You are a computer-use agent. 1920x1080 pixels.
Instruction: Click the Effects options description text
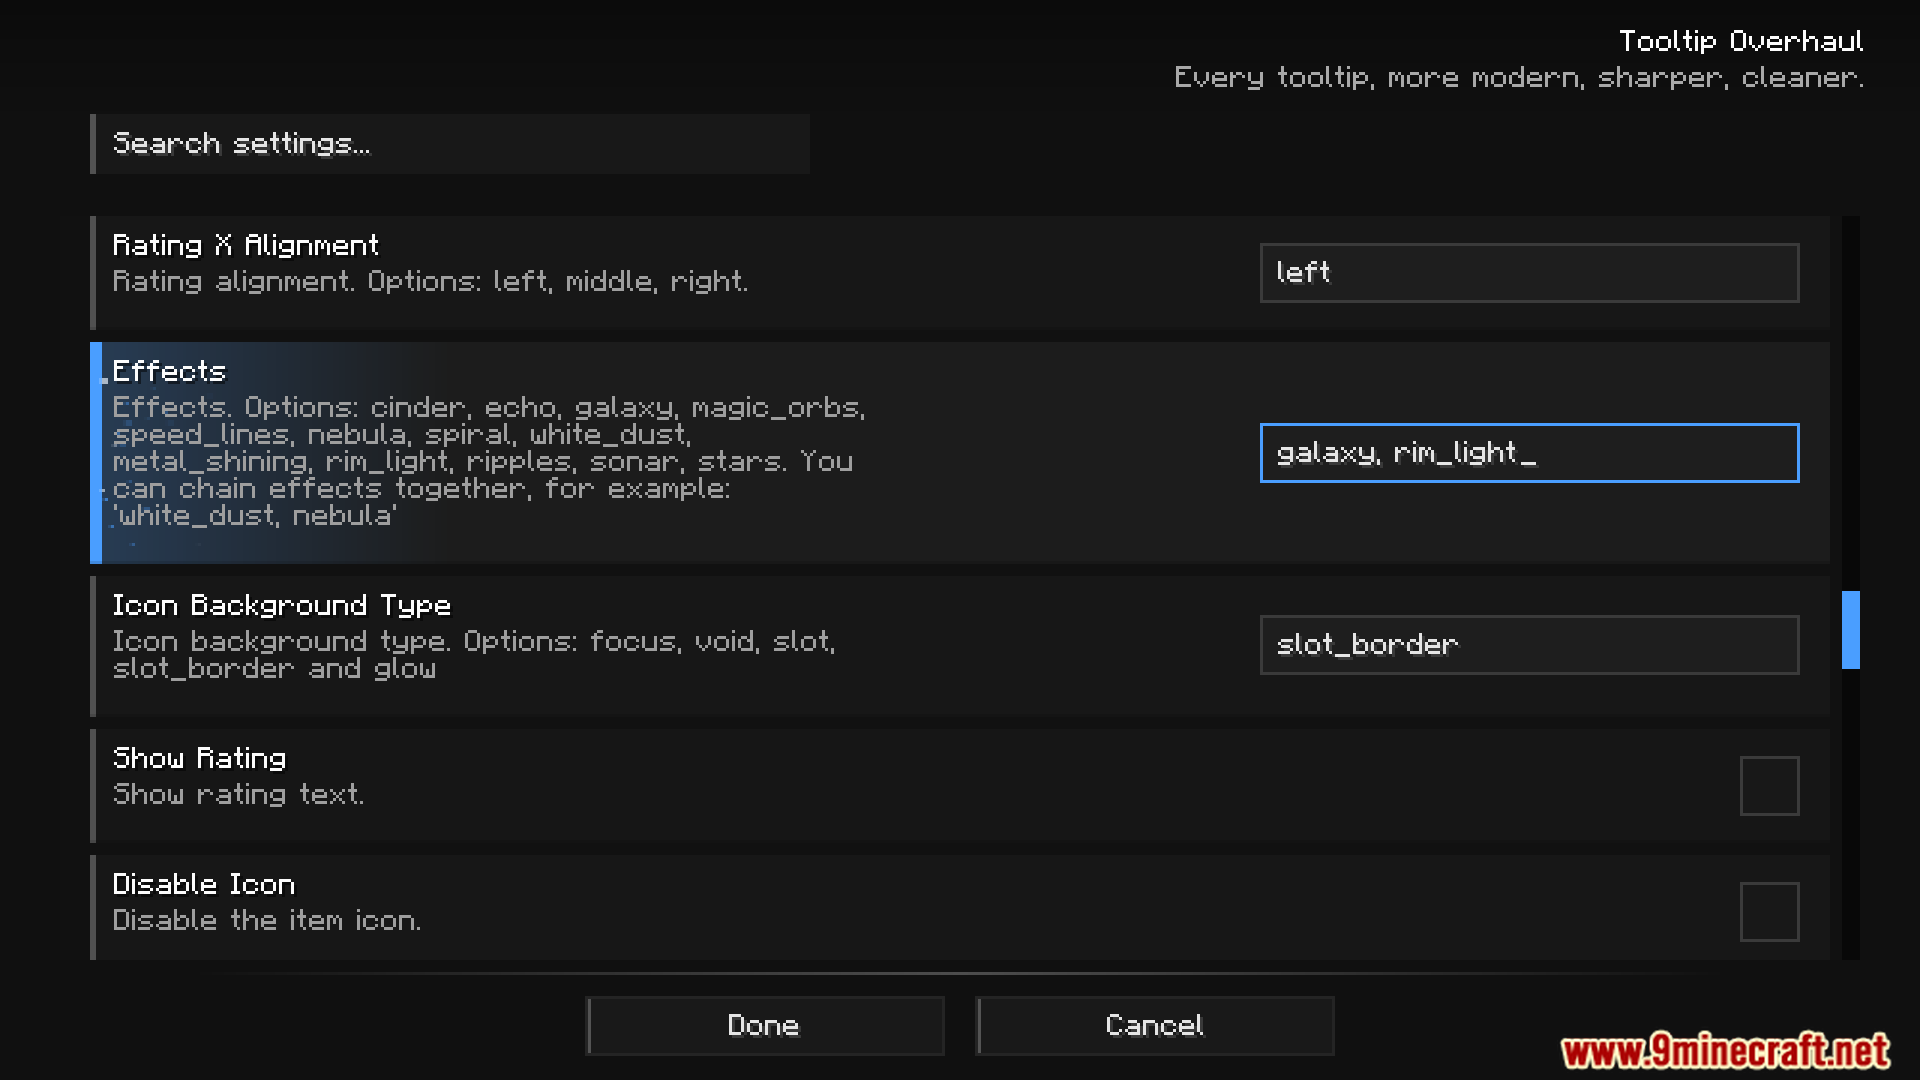pos(488,461)
